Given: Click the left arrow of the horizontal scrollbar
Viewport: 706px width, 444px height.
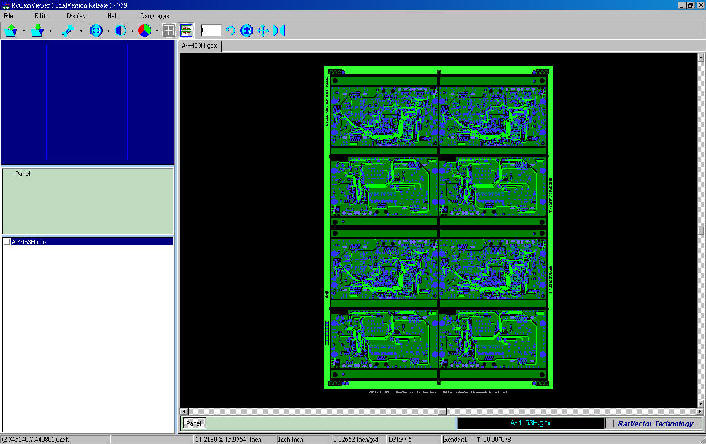Looking at the screenshot, I should 184,412.
